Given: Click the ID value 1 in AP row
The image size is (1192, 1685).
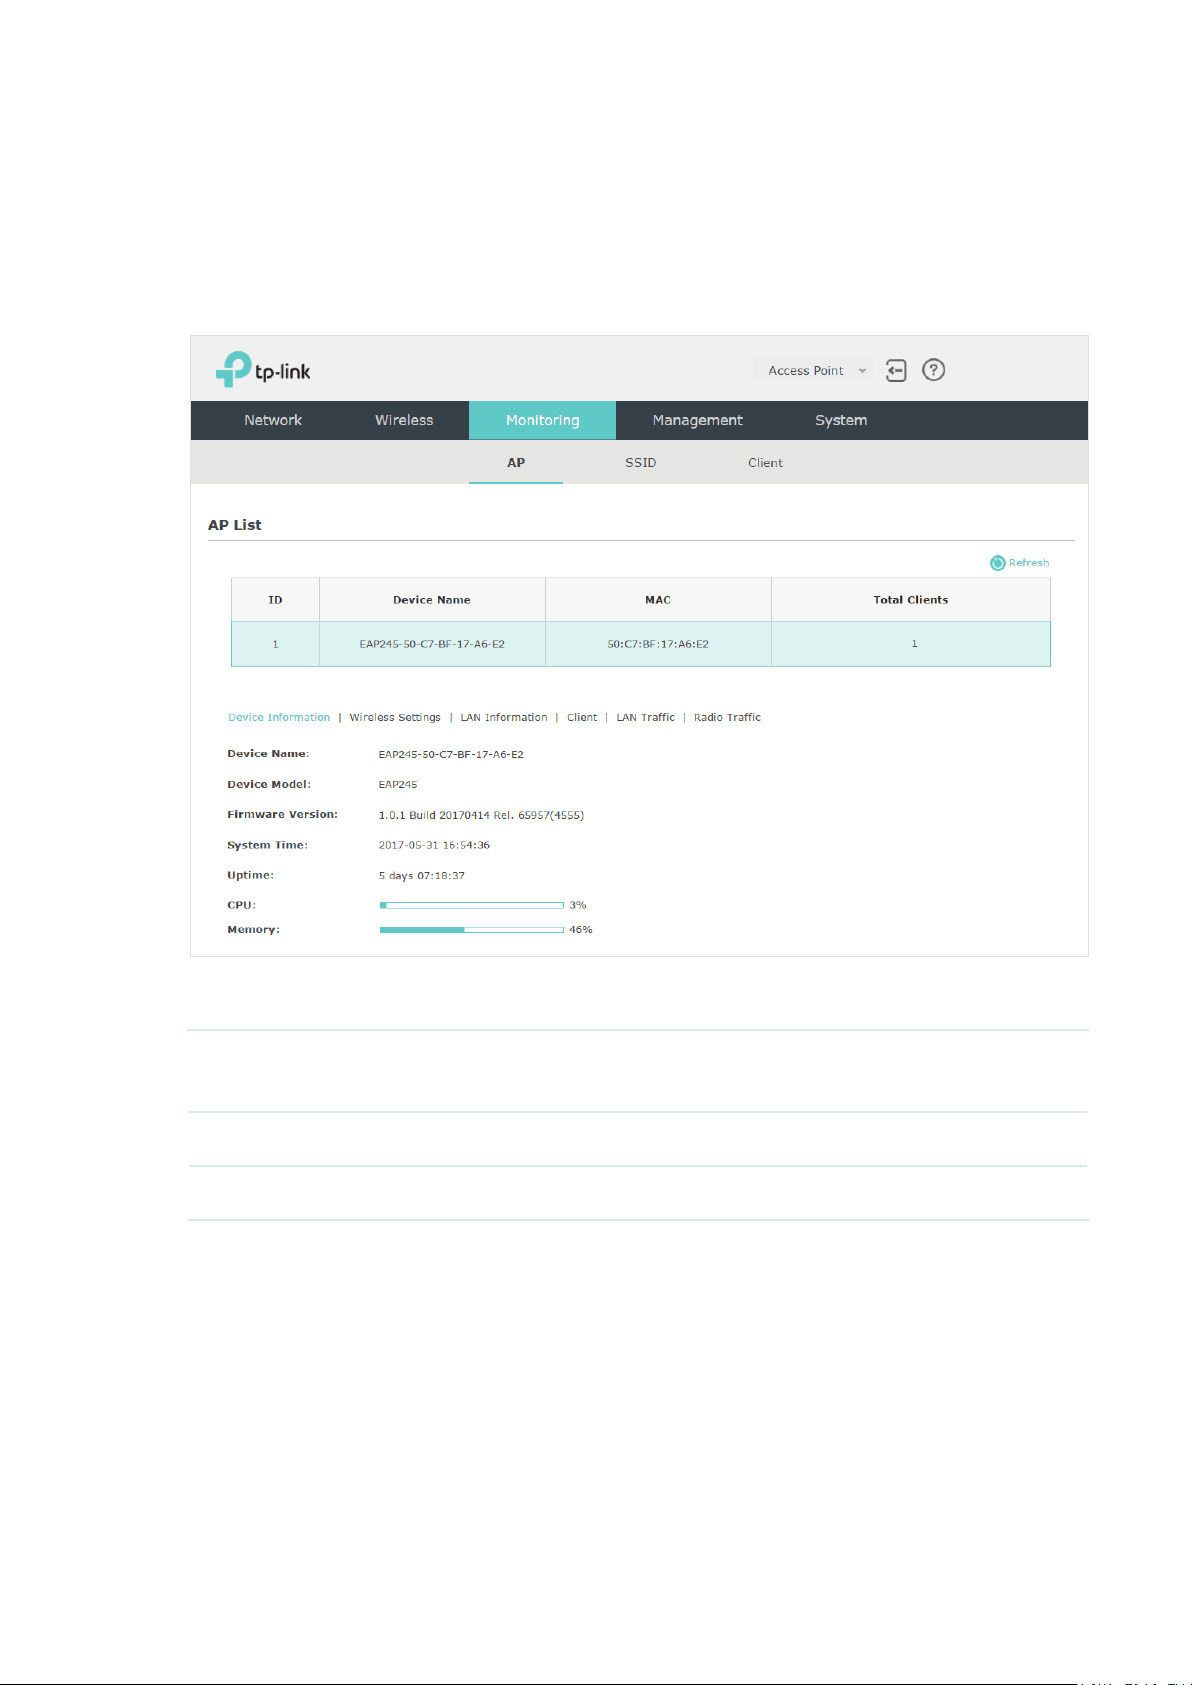Looking at the screenshot, I should click(x=275, y=644).
